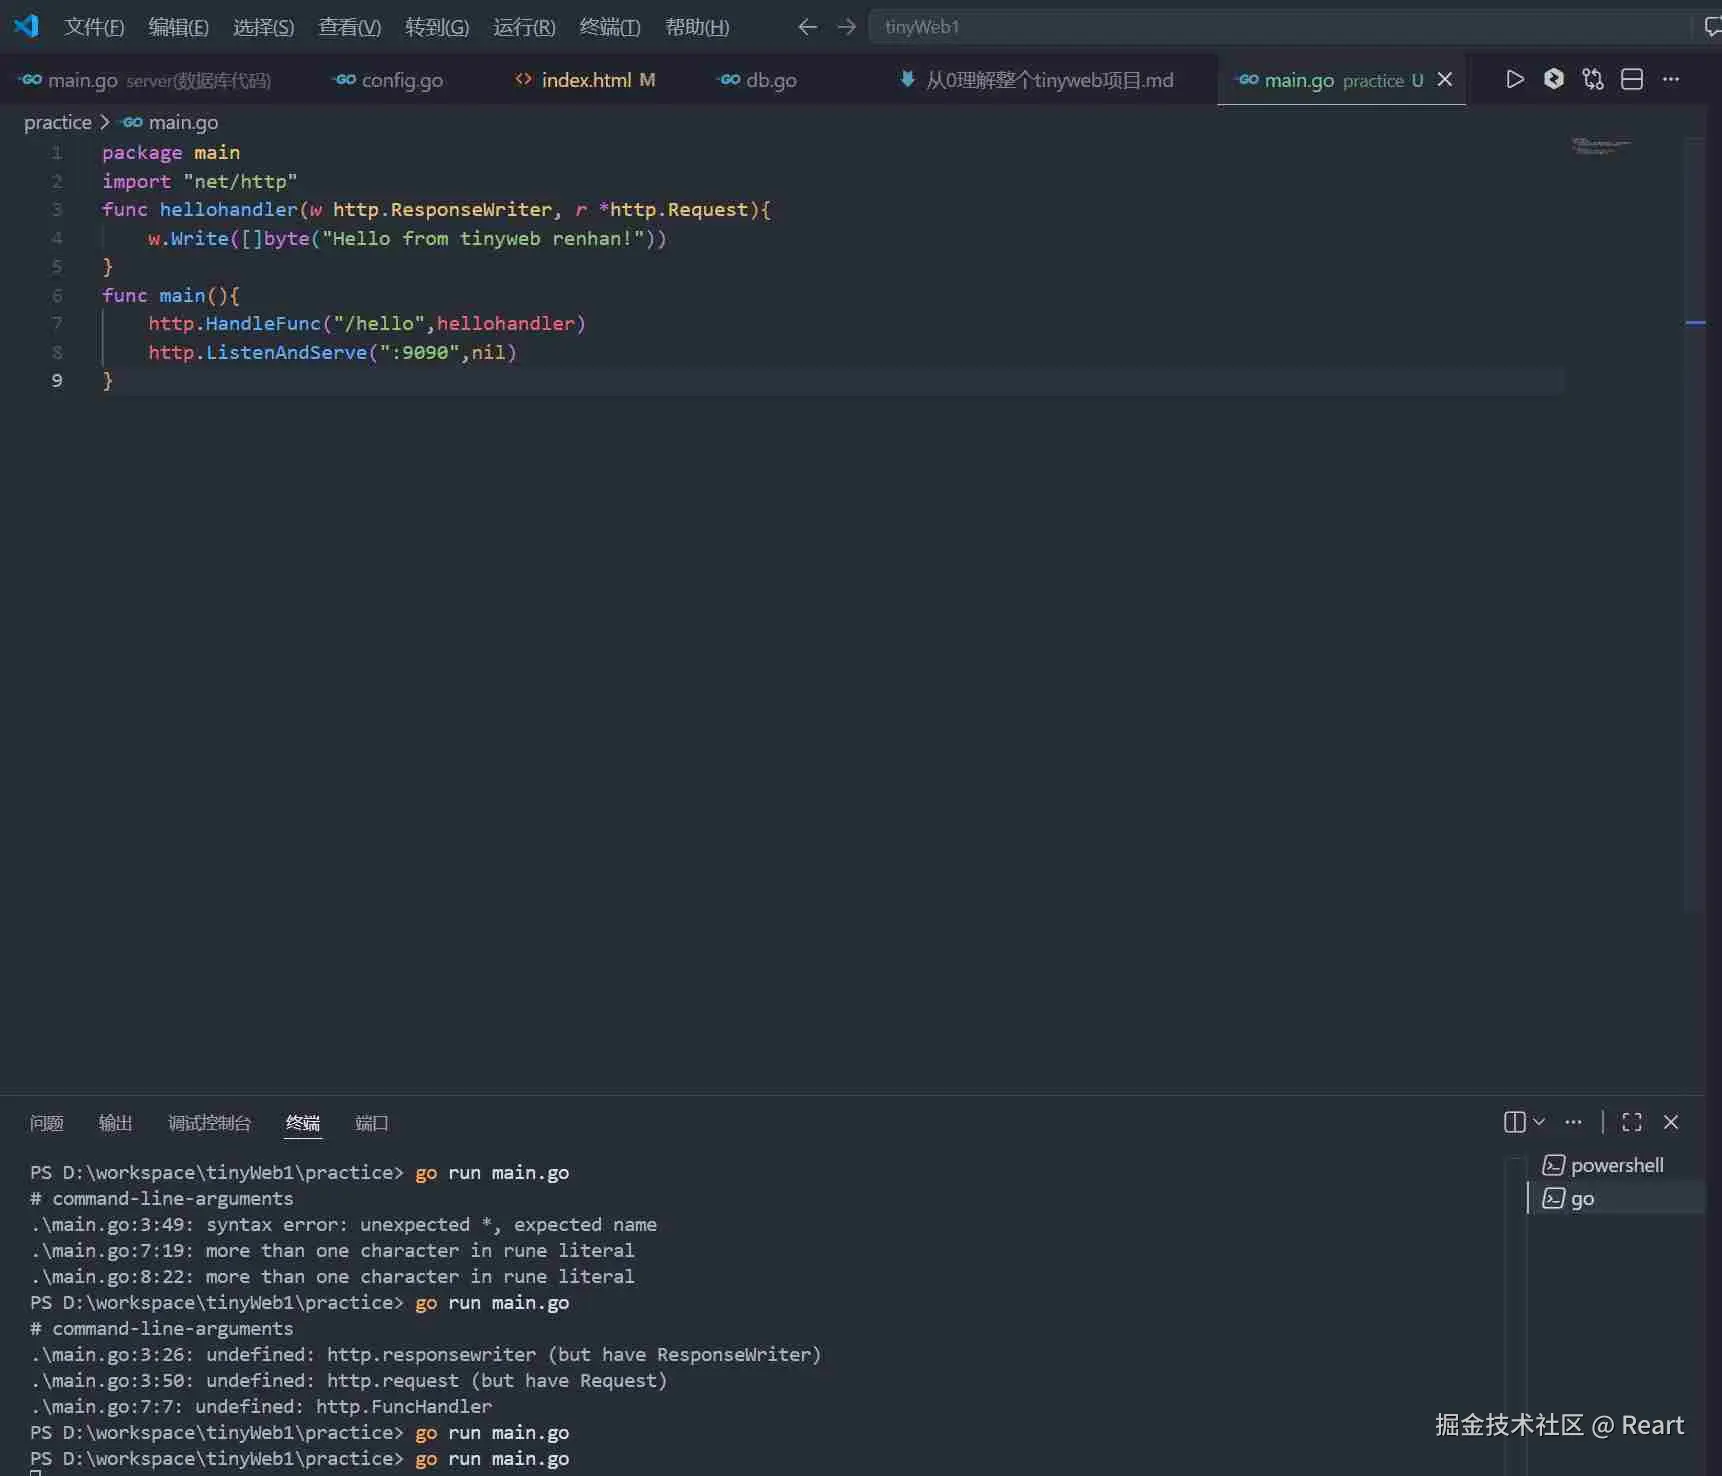The height and width of the screenshot is (1476, 1722).
Task: Show the 问题 panel tab
Action: (46, 1122)
